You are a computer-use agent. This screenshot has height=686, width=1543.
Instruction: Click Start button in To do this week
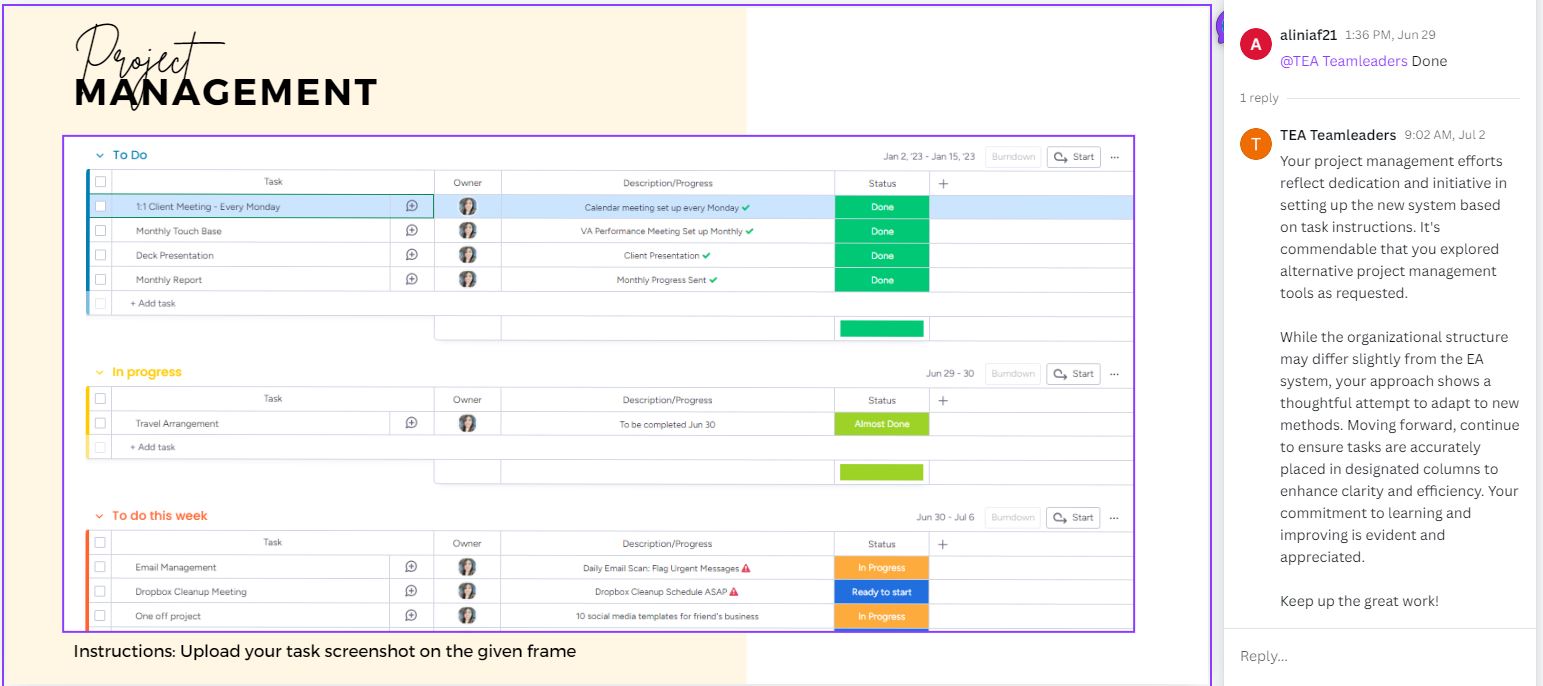pos(1074,518)
